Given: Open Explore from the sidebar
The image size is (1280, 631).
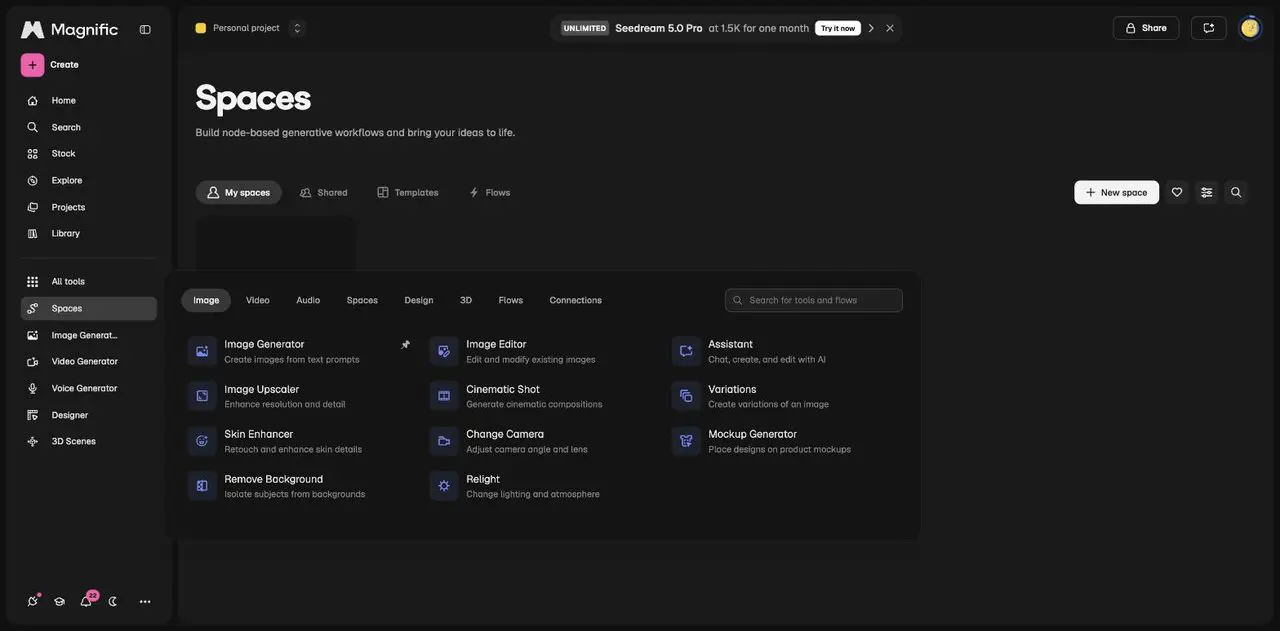Looking at the screenshot, I should [x=88, y=181].
